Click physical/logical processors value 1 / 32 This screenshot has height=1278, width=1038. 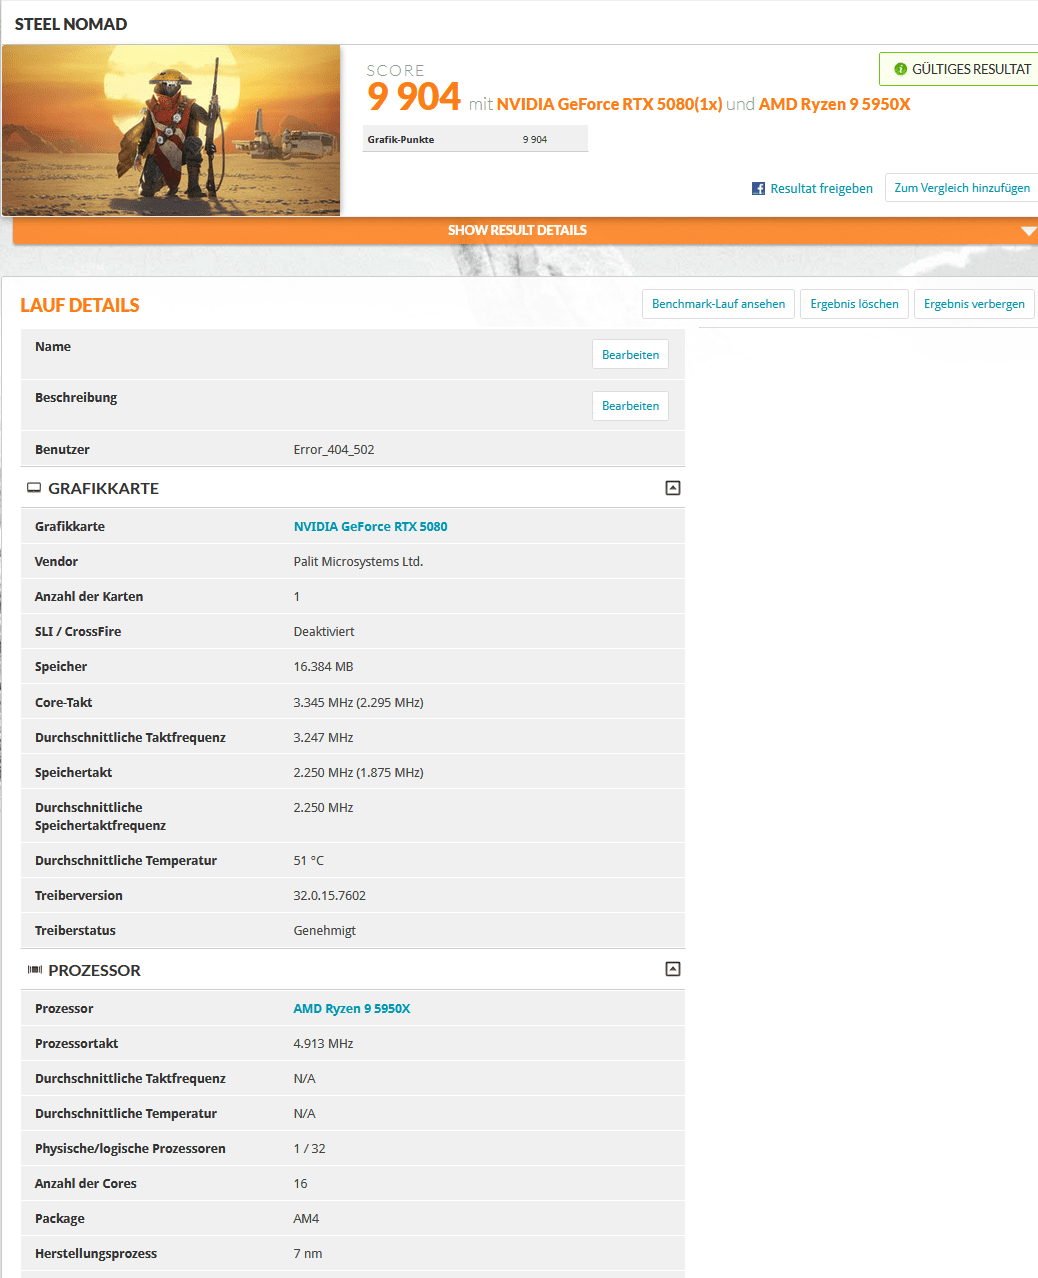click(x=309, y=1149)
